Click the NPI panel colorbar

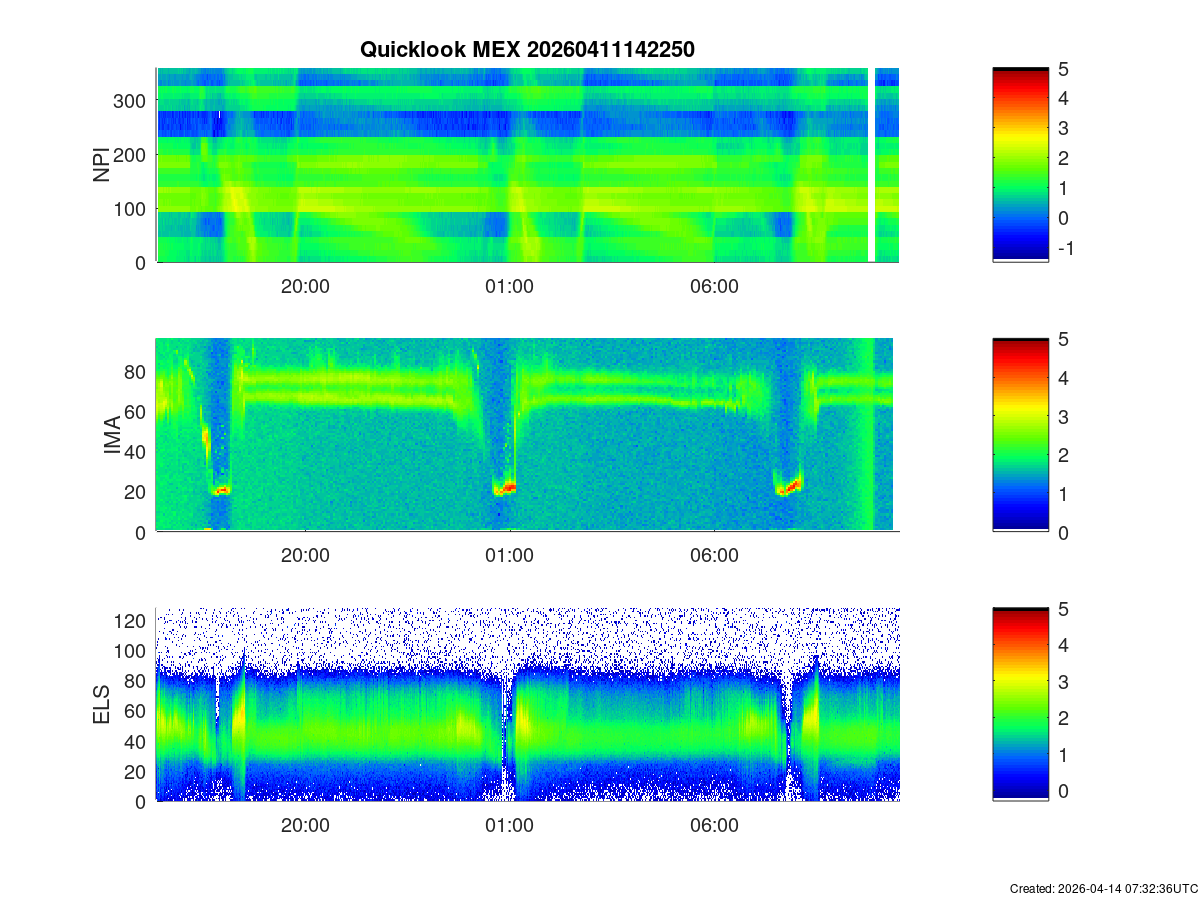coord(1020,165)
